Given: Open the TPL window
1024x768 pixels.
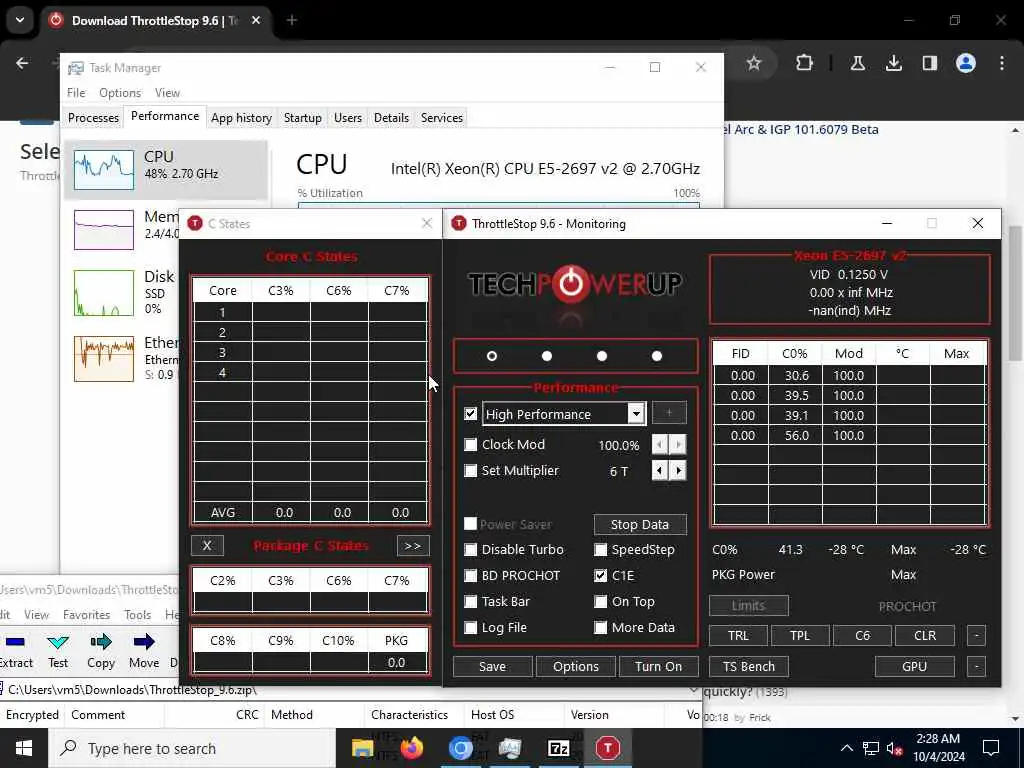Looking at the screenshot, I should (x=800, y=635).
